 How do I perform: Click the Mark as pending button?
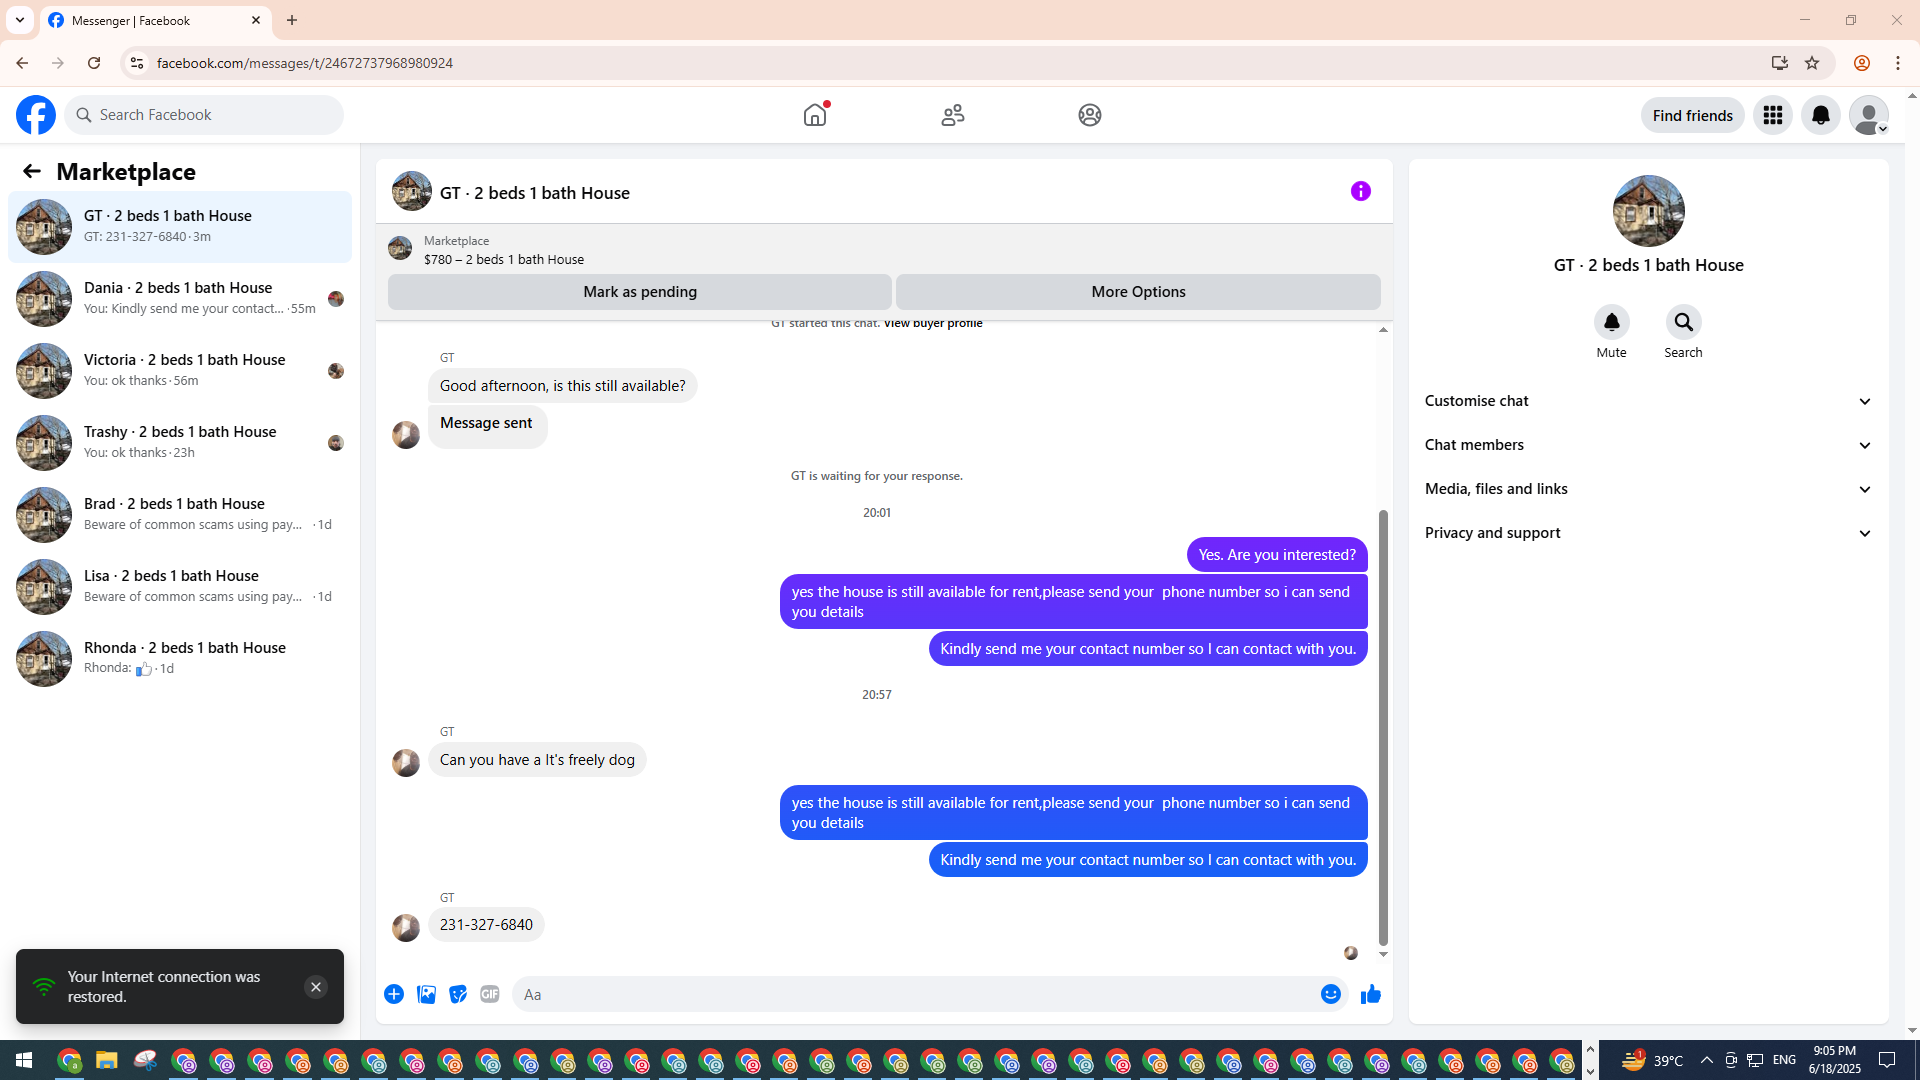click(640, 292)
